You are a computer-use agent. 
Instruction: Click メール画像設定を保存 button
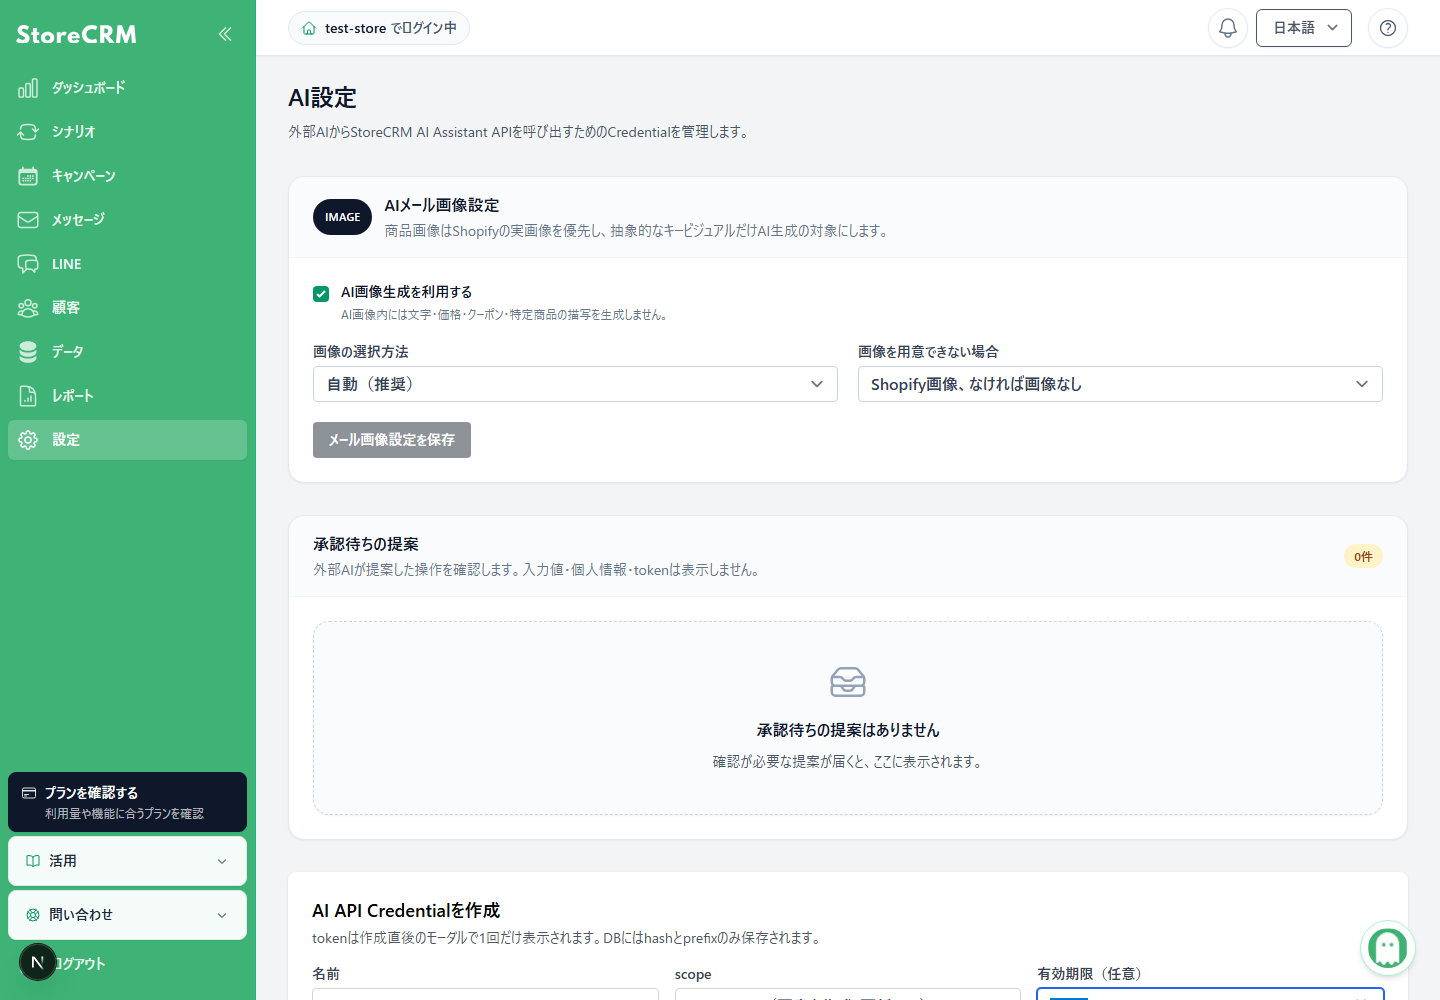pos(392,440)
